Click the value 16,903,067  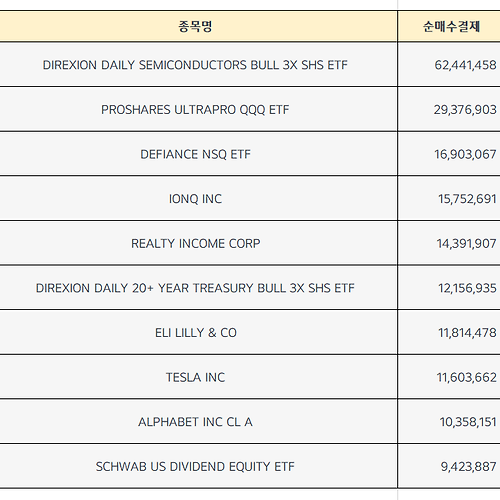tap(465, 154)
